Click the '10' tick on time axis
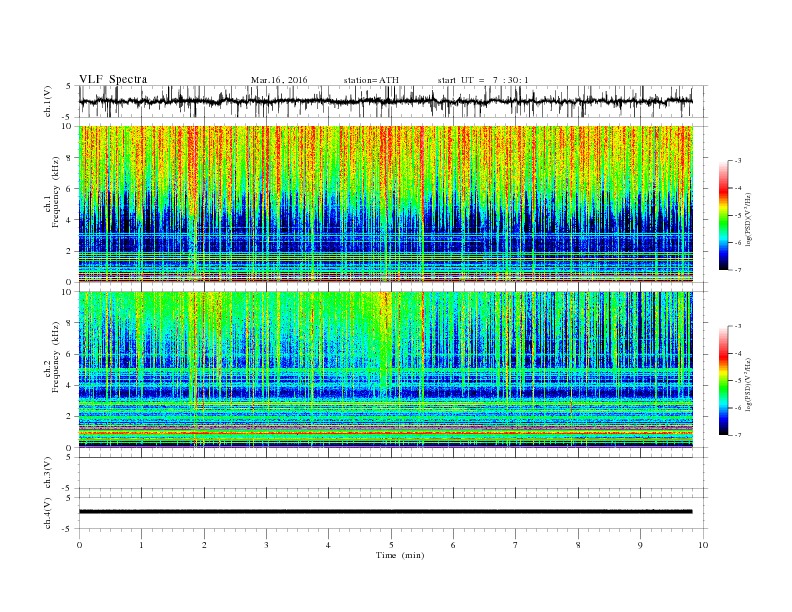 coord(703,545)
